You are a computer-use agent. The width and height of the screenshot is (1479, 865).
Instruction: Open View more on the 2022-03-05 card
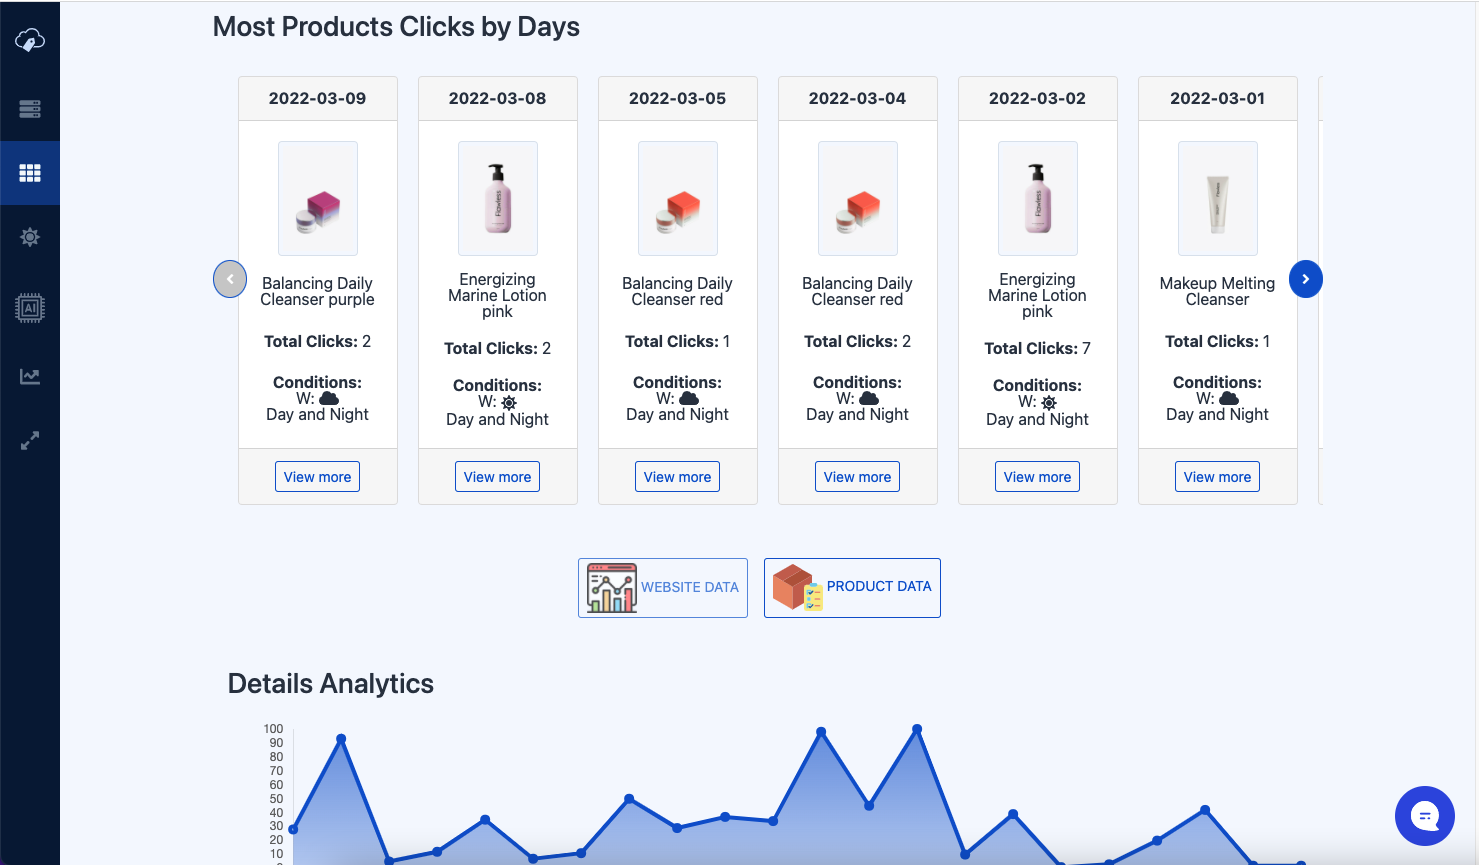click(677, 476)
